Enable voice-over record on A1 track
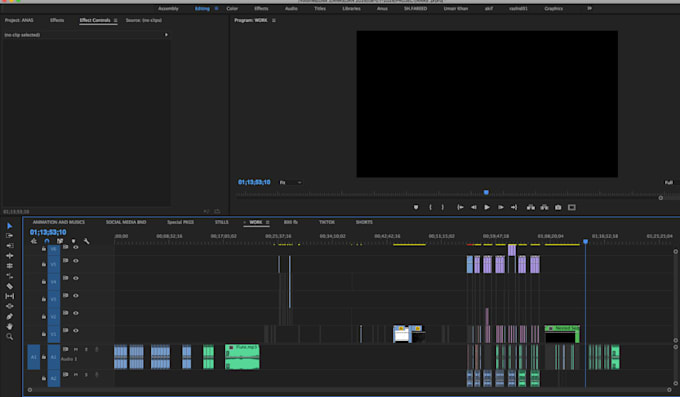680x397 pixels. 96,349
